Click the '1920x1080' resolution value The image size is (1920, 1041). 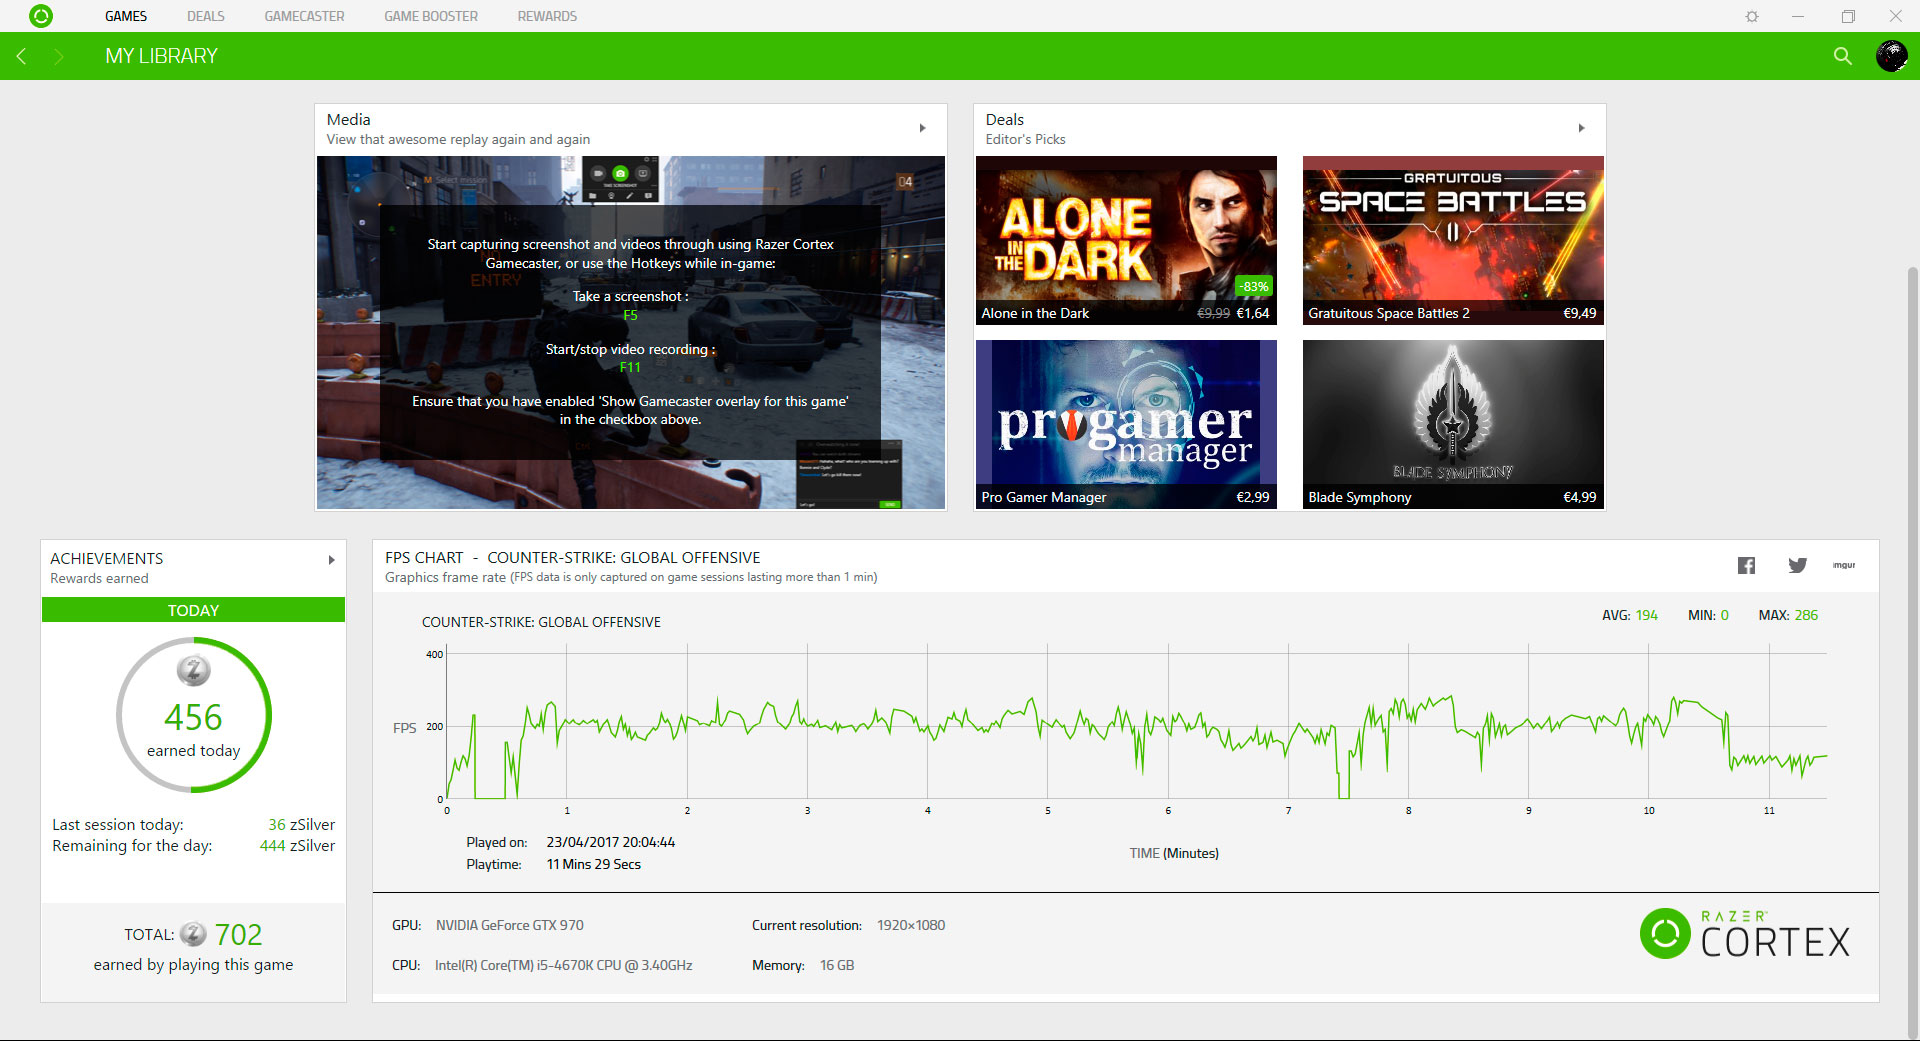coord(910,925)
